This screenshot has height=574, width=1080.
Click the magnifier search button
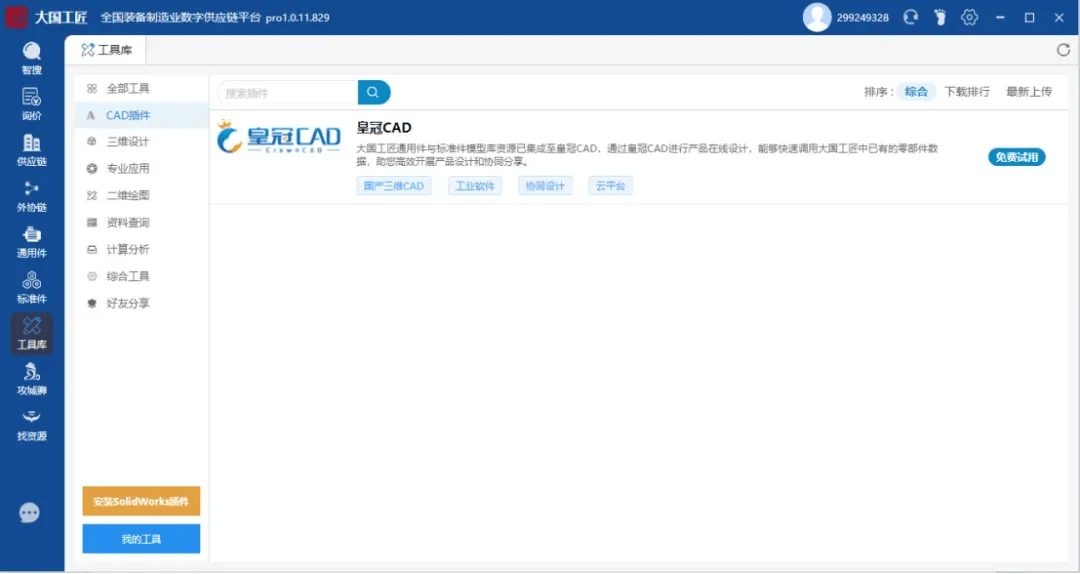[373, 92]
